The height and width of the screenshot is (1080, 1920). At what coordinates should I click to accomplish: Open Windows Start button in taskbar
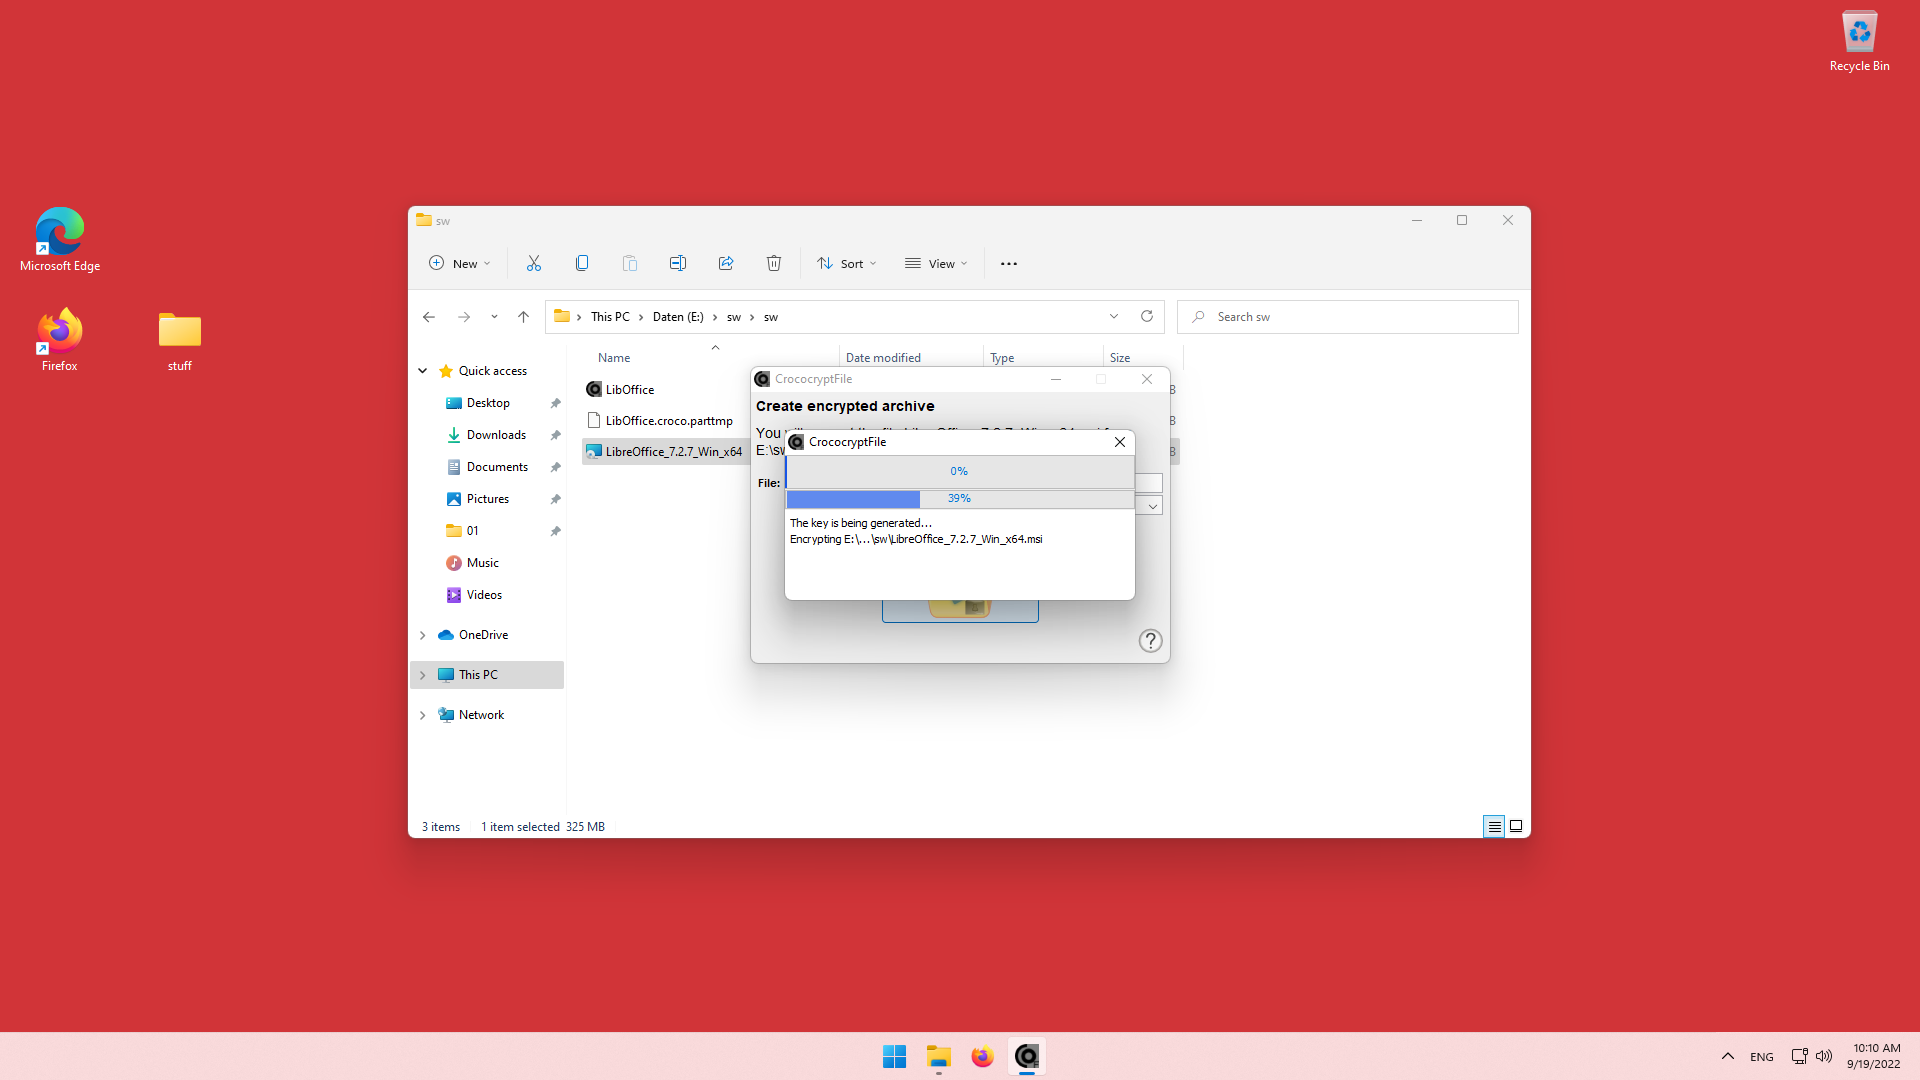894,1056
